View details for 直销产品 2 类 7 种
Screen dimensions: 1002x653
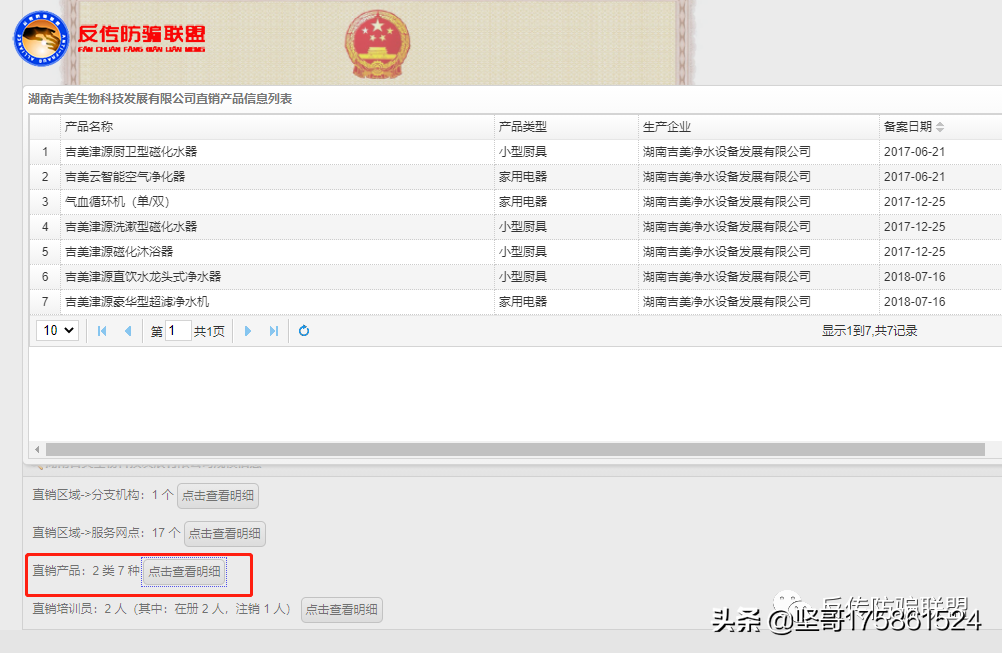[185, 572]
